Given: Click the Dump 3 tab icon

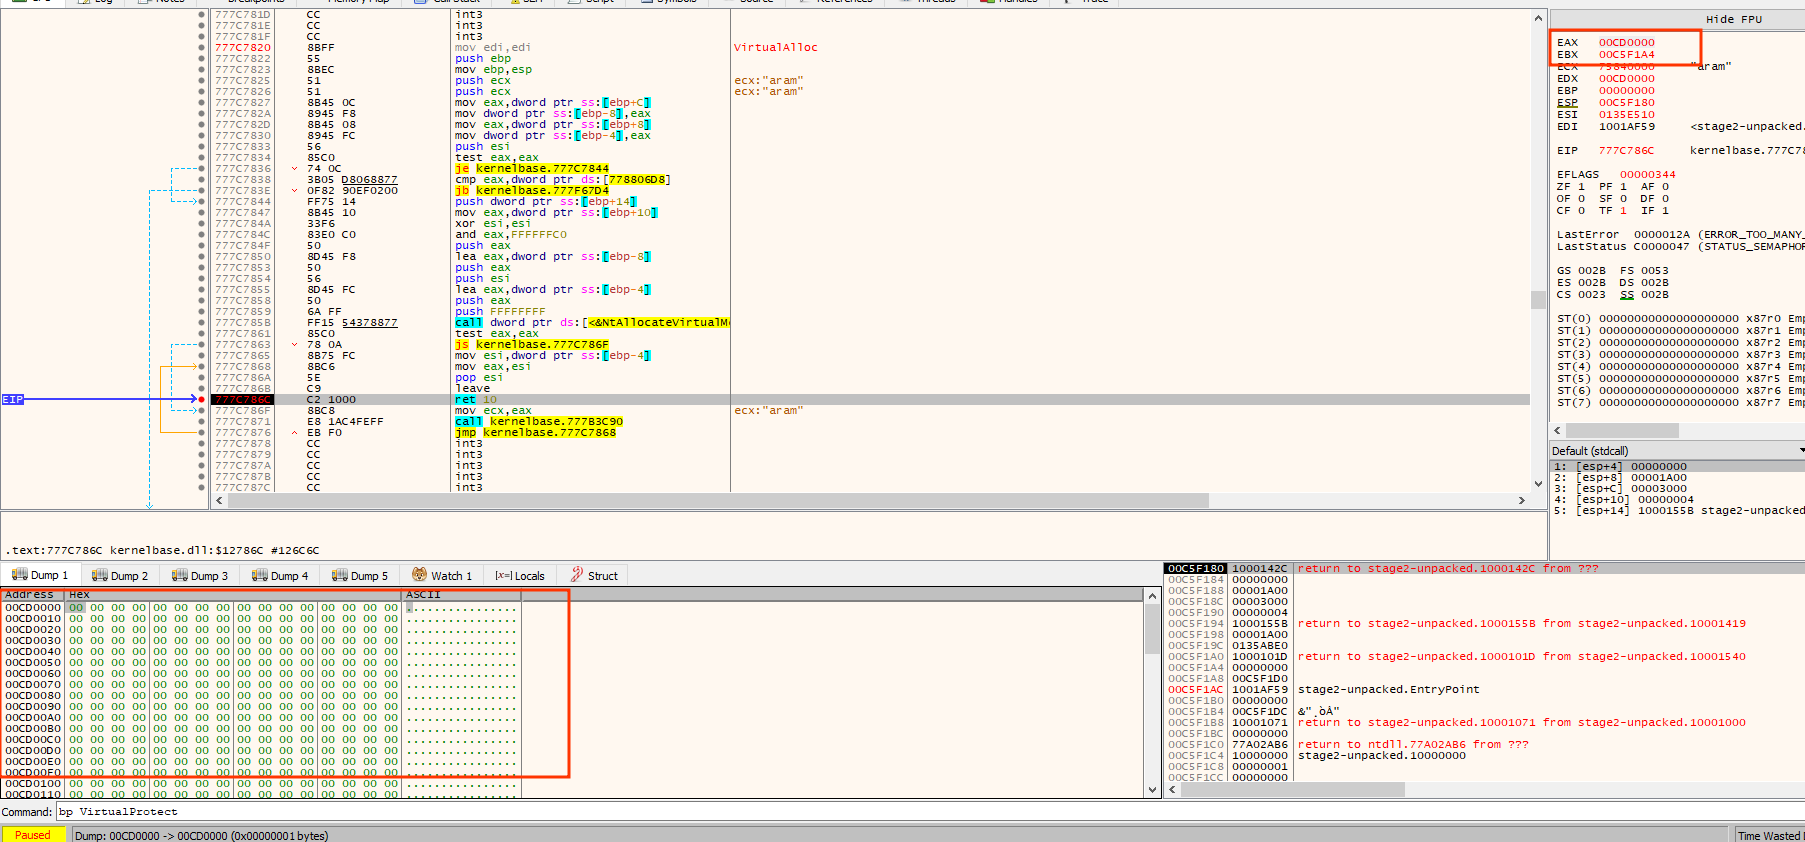Looking at the screenshot, I should [180, 575].
